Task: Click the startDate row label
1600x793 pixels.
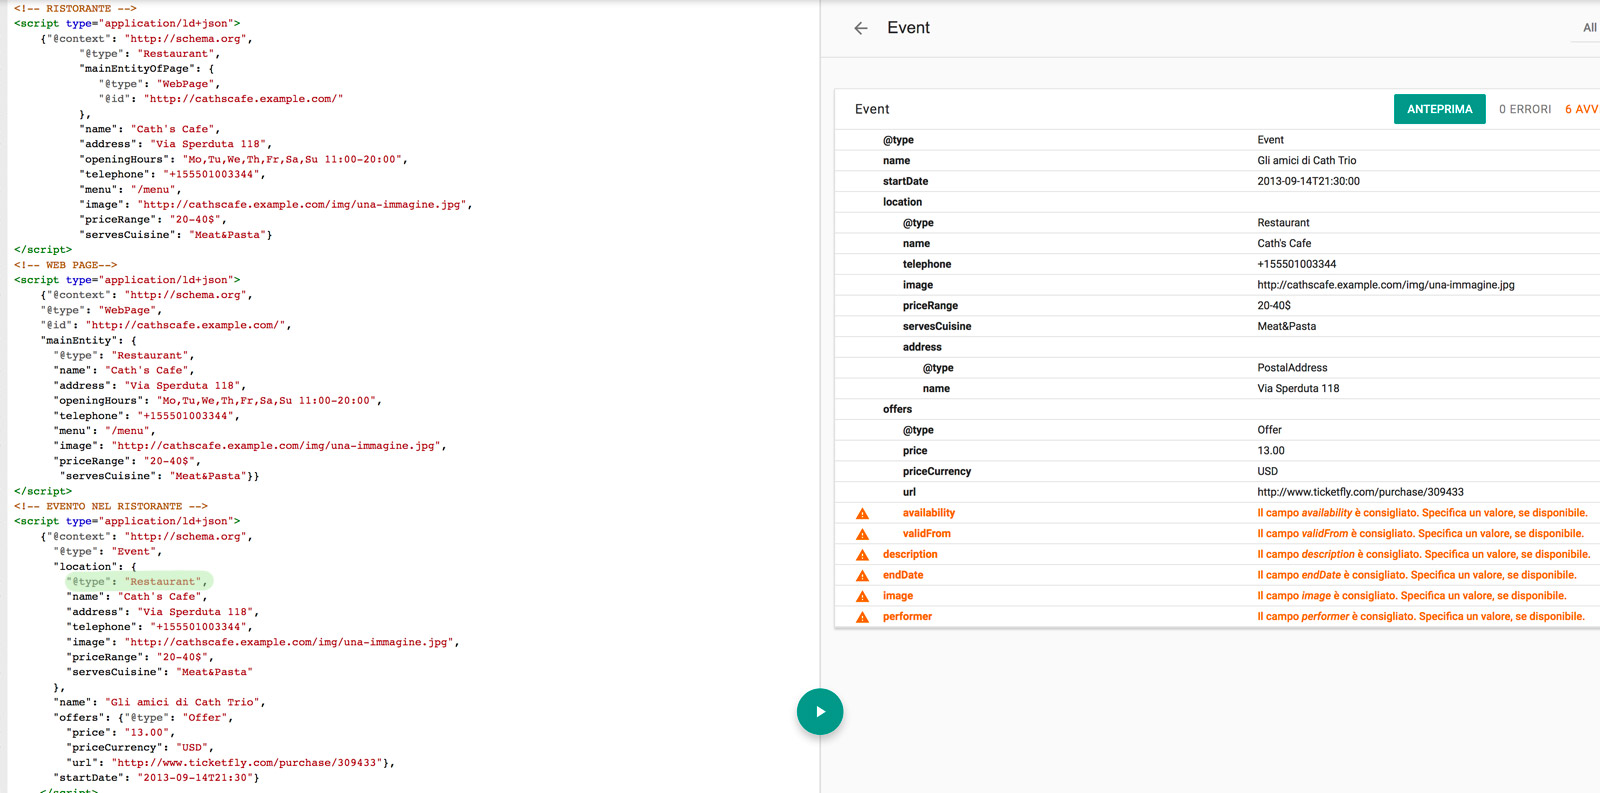Action: [x=905, y=181]
